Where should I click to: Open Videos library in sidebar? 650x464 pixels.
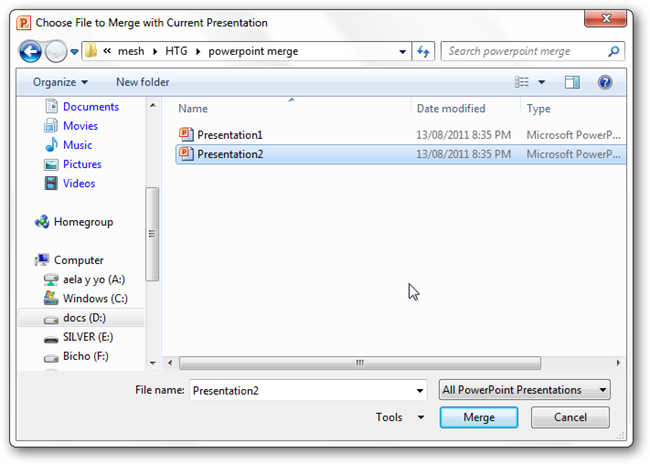pos(79,183)
